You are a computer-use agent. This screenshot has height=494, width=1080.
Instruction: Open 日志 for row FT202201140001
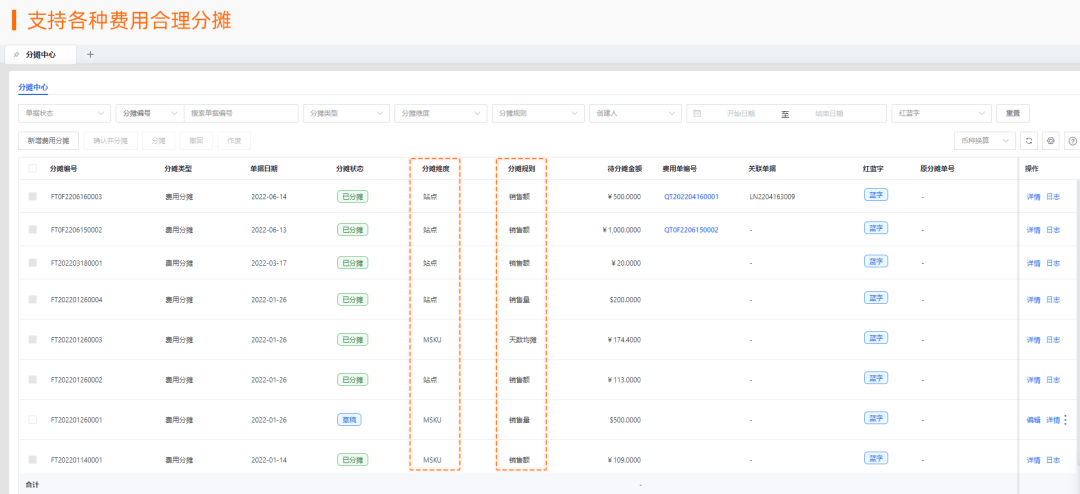(1053, 460)
